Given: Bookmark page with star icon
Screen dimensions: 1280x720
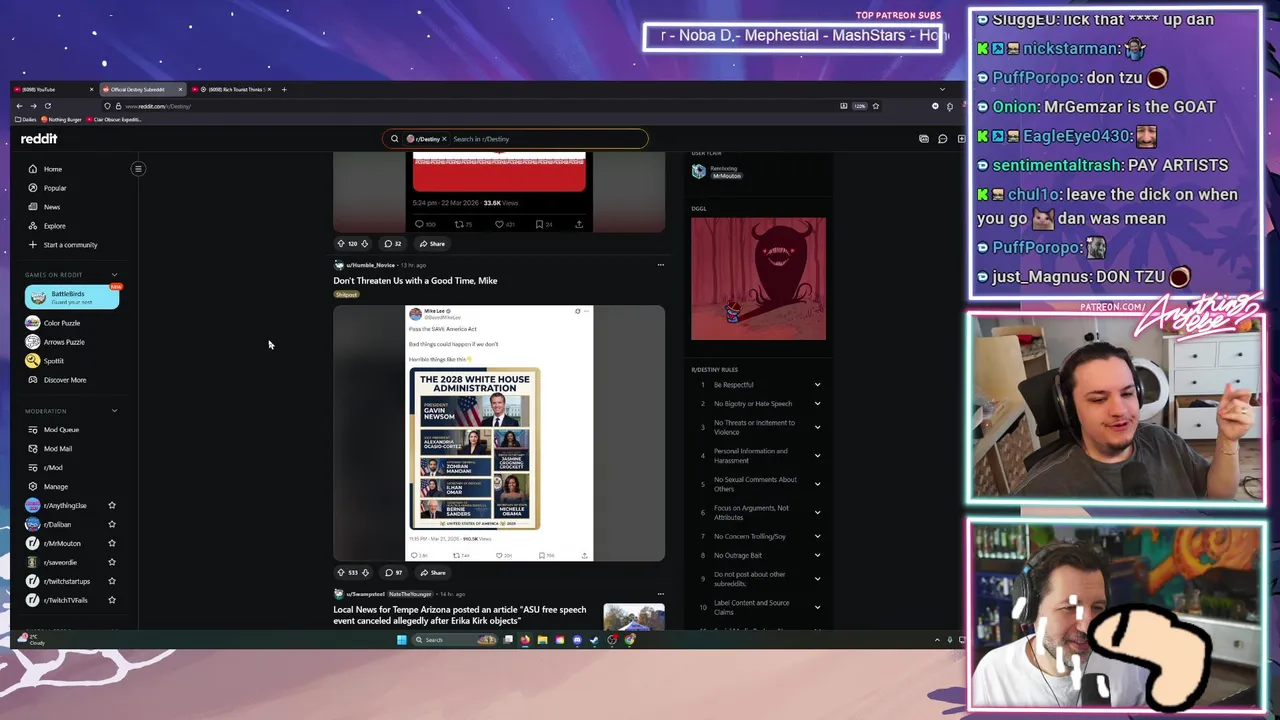Looking at the screenshot, I should click(x=876, y=106).
